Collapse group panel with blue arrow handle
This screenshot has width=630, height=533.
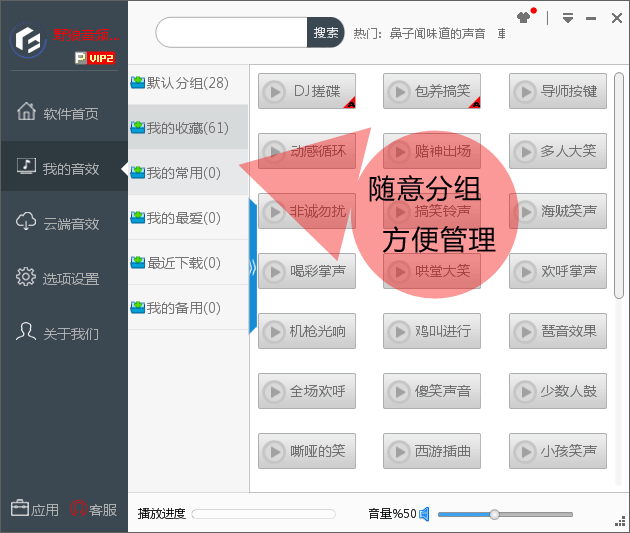coord(253,267)
